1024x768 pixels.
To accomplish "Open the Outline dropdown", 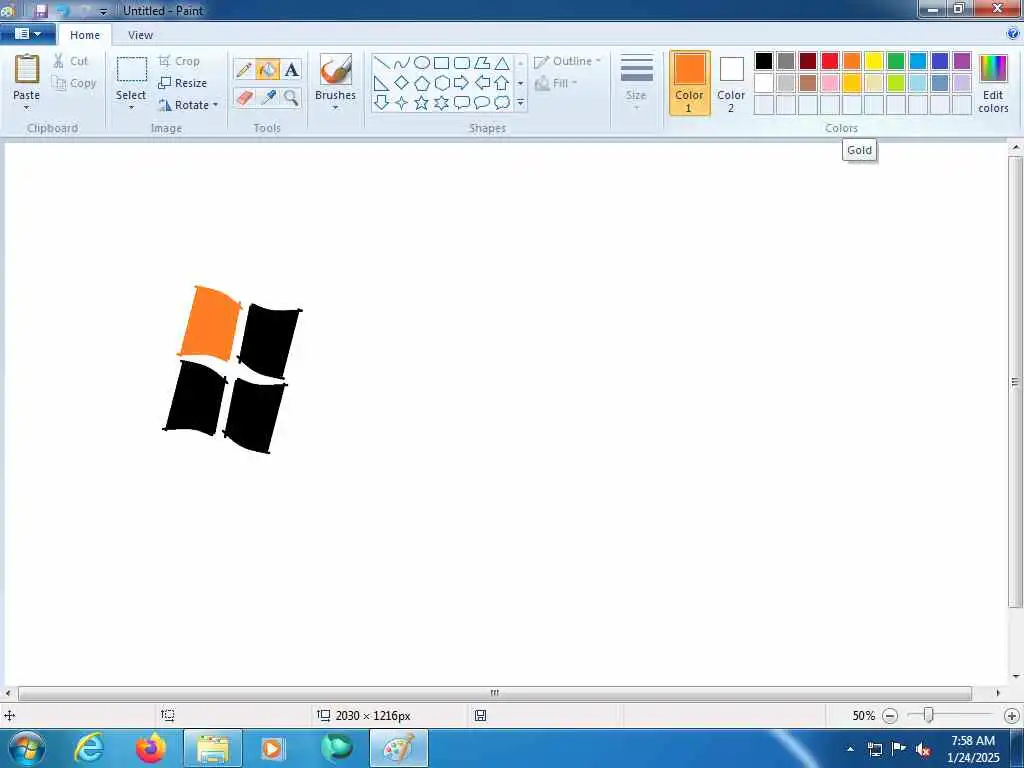I will click(x=567, y=61).
